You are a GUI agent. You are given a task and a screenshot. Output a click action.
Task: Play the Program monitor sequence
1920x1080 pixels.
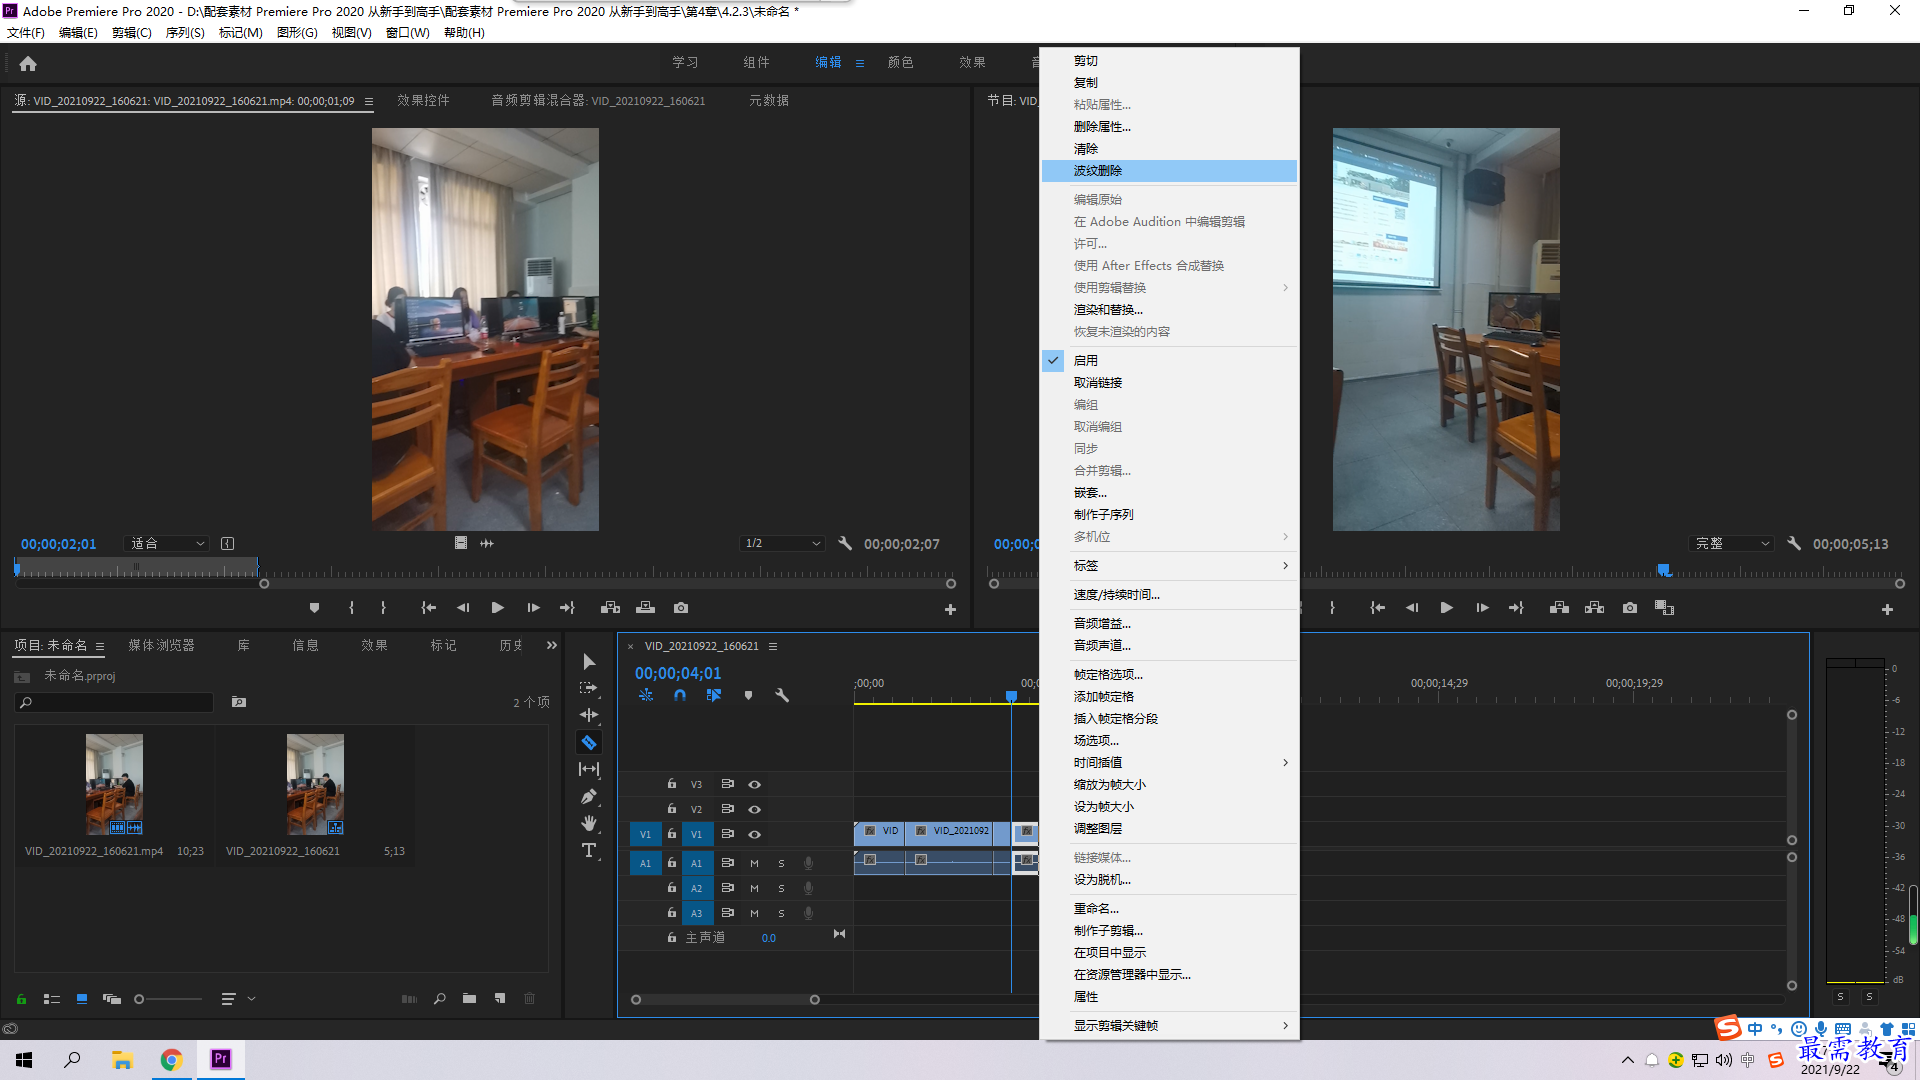[x=1446, y=608]
